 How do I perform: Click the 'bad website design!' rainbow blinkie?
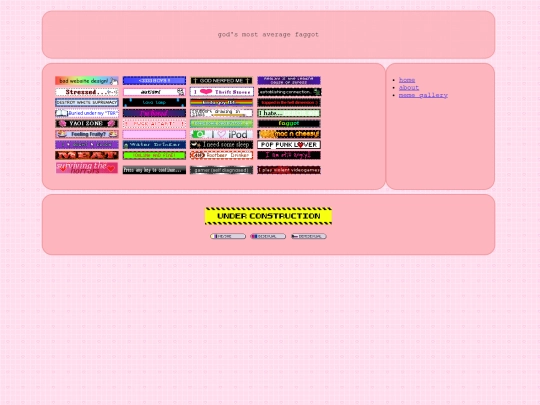[87, 81]
